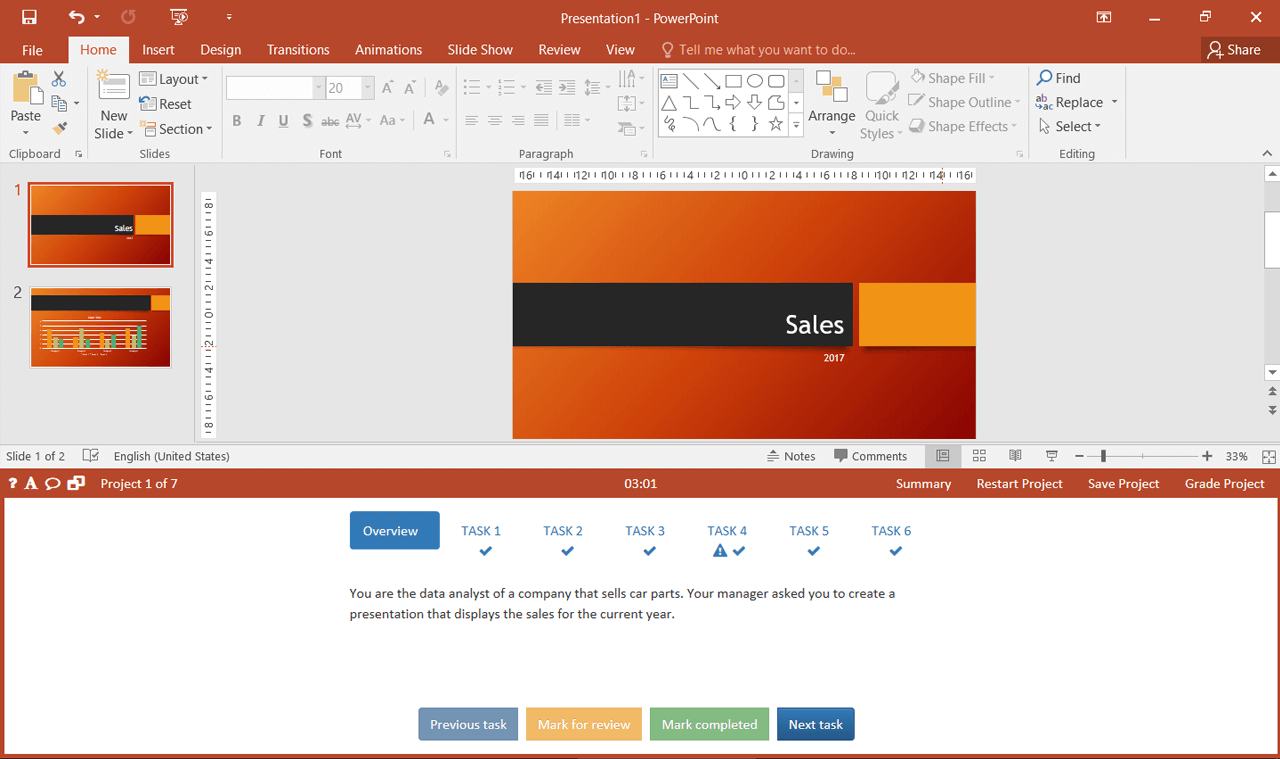Open the Transitions tab
1280x759 pixels.
(298, 50)
